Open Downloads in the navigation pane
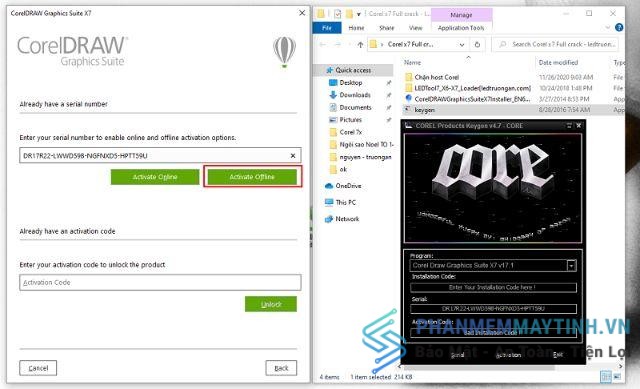 click(354, 95)
